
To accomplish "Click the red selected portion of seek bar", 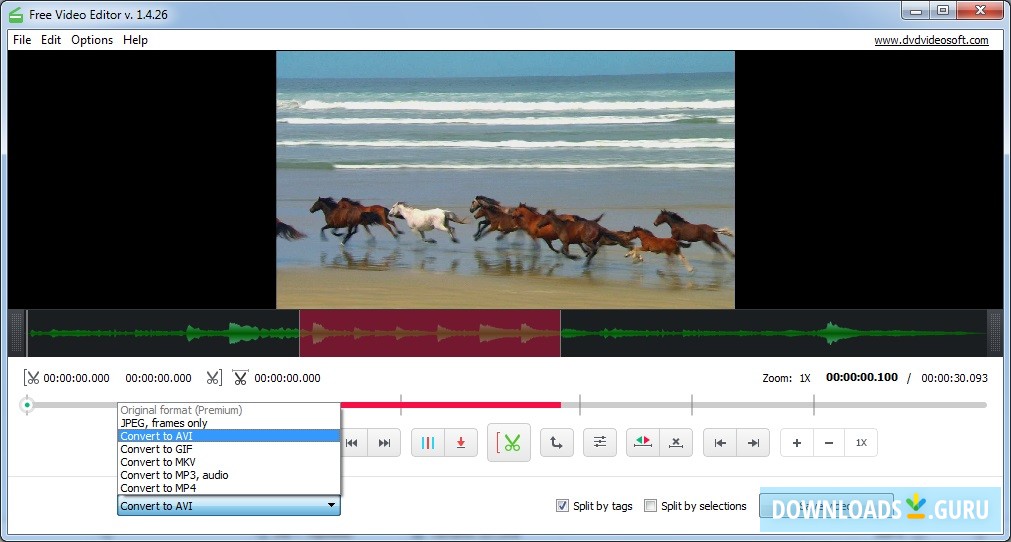I will pyautogui.click(x=450, y=405).
